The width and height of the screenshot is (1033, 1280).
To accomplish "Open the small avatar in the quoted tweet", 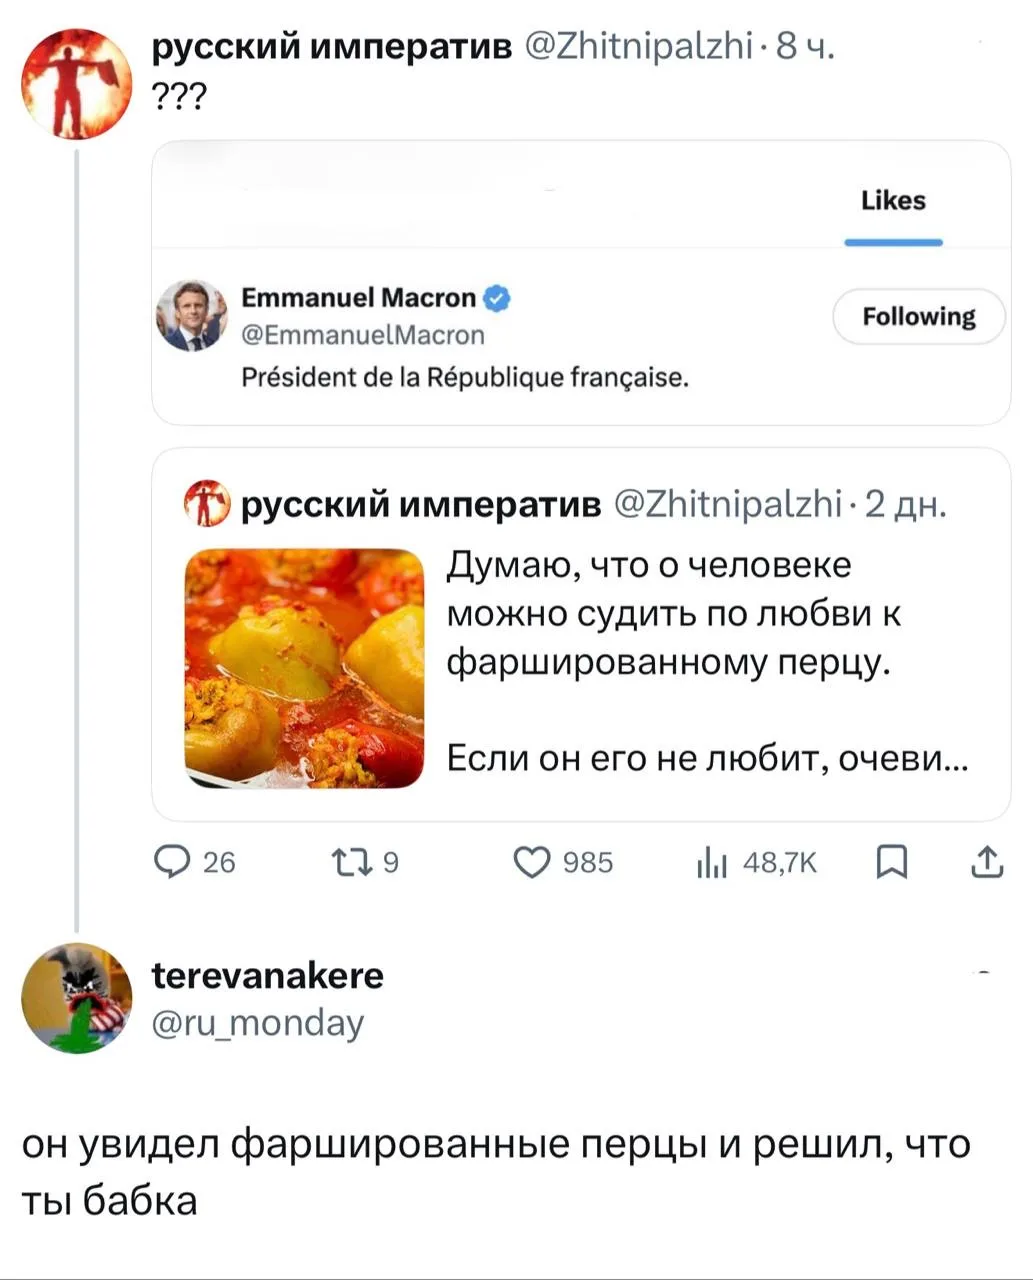I will [207, 504].
